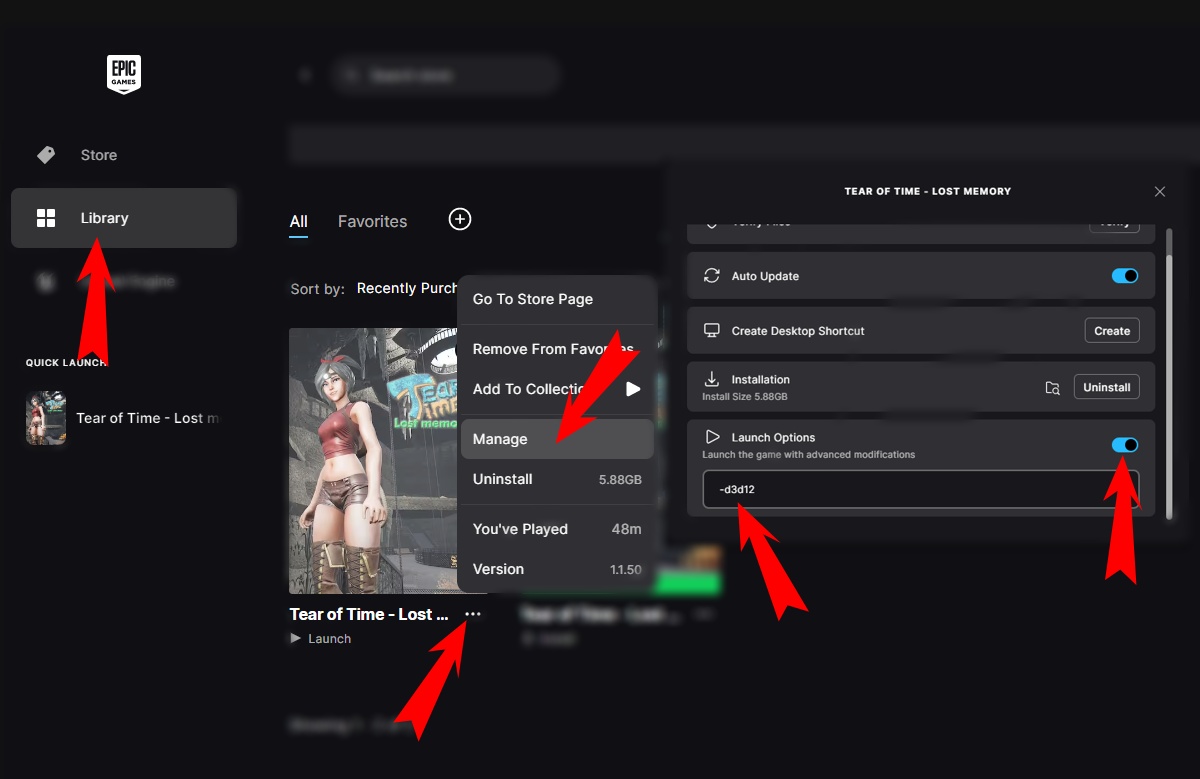Open Tear of Time quick launch thumbnail
This screenshot has width=1200, height=779.
click(46, 418)
